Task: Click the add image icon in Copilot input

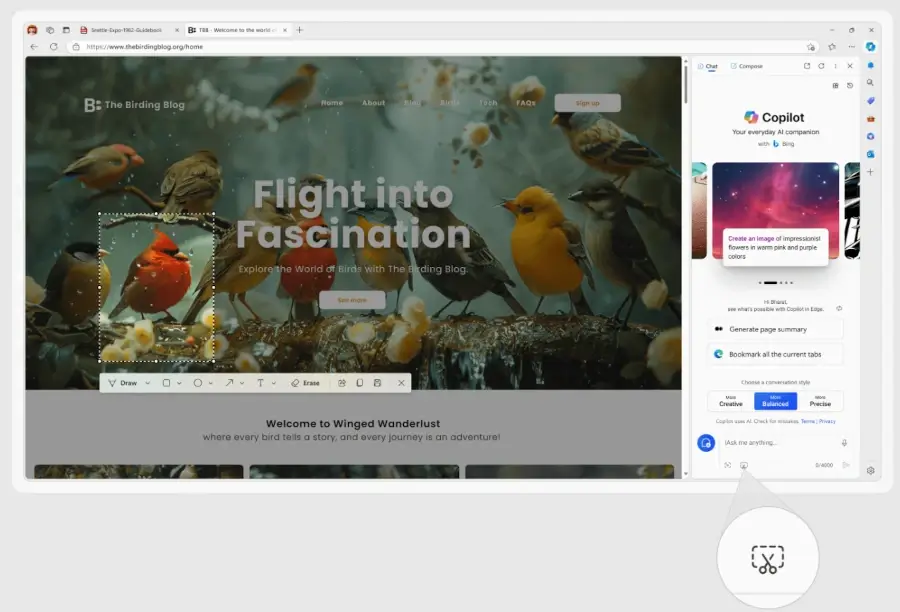Action: (x=728, y=465)
